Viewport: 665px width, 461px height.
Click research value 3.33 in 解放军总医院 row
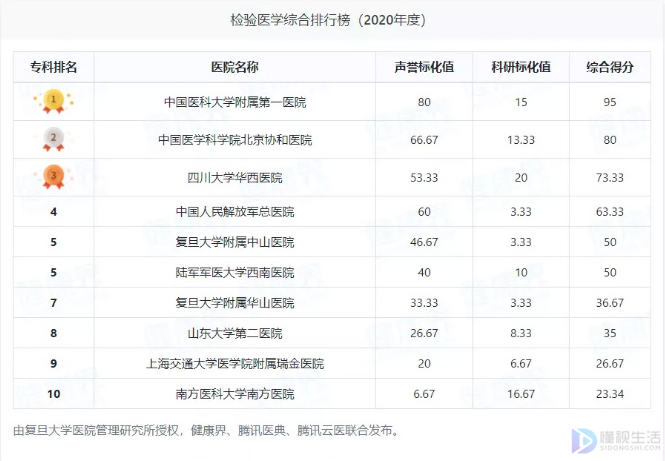521,212
